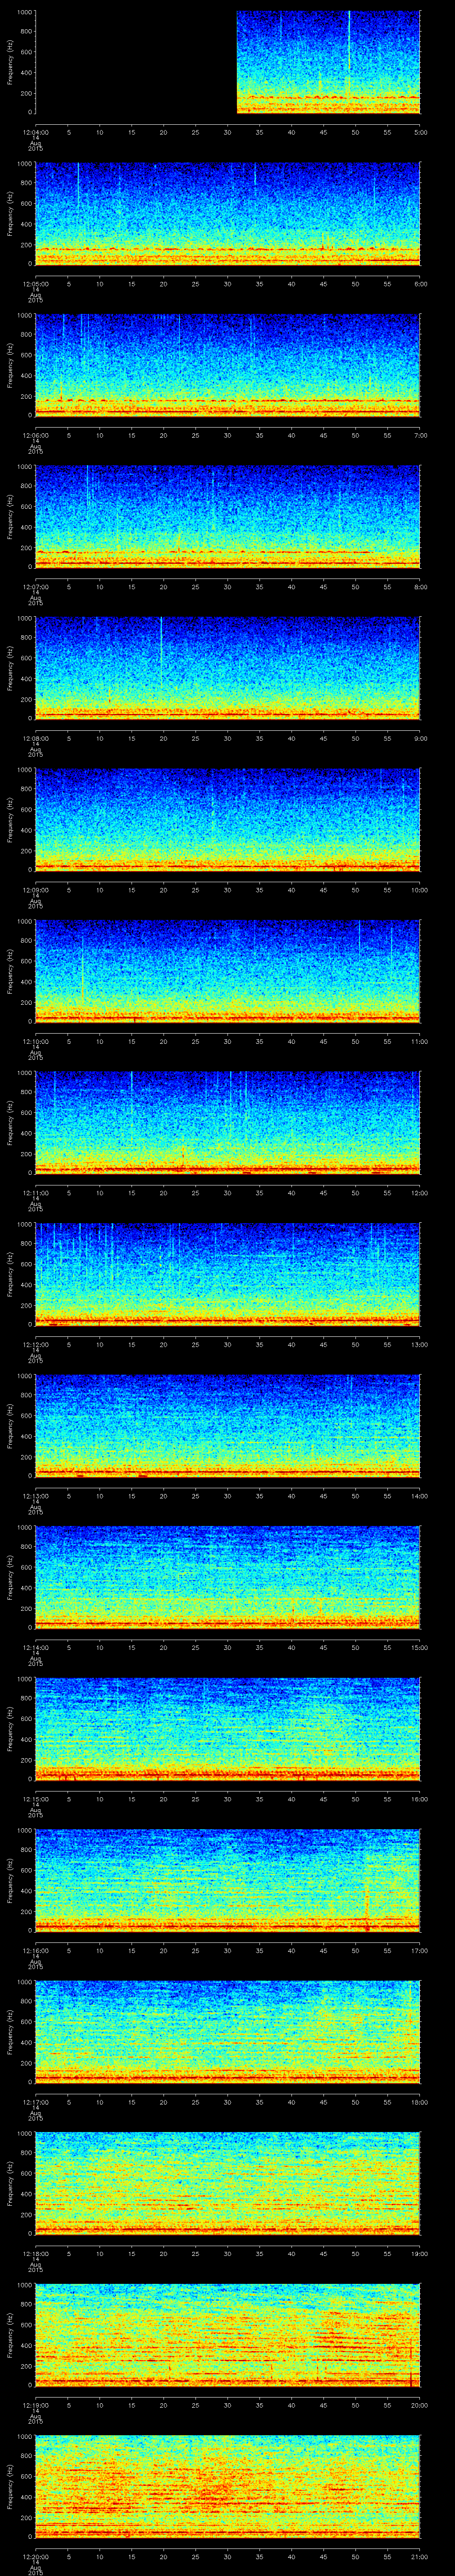Click the spectrogram panel starting at 12:05:00
Screen dimensions: 455x2576
pyautogui.click(x=228, y=214)
